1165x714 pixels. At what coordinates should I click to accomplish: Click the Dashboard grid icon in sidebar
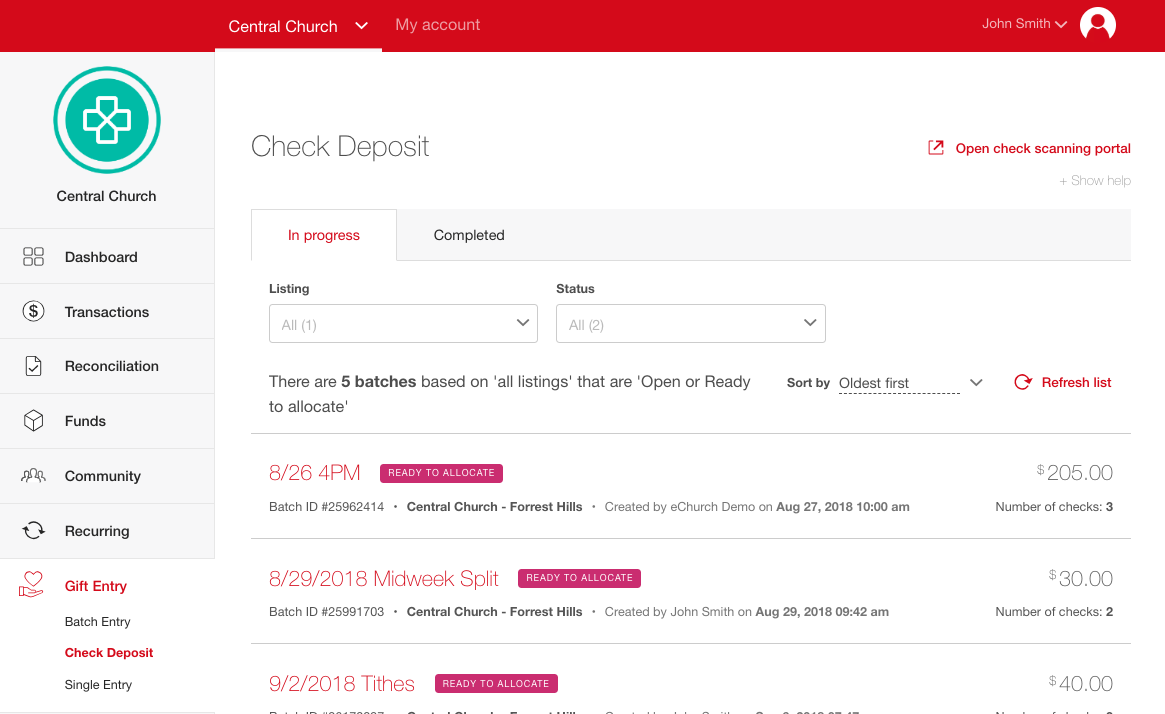(x=33, y=257)
